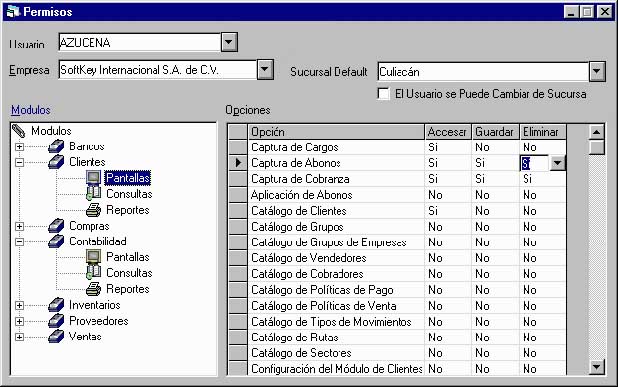The width and height of the screenshot is (618, 387).
Task: Click the Sucursal Default field Culiacán
Action: pos(483,72)
